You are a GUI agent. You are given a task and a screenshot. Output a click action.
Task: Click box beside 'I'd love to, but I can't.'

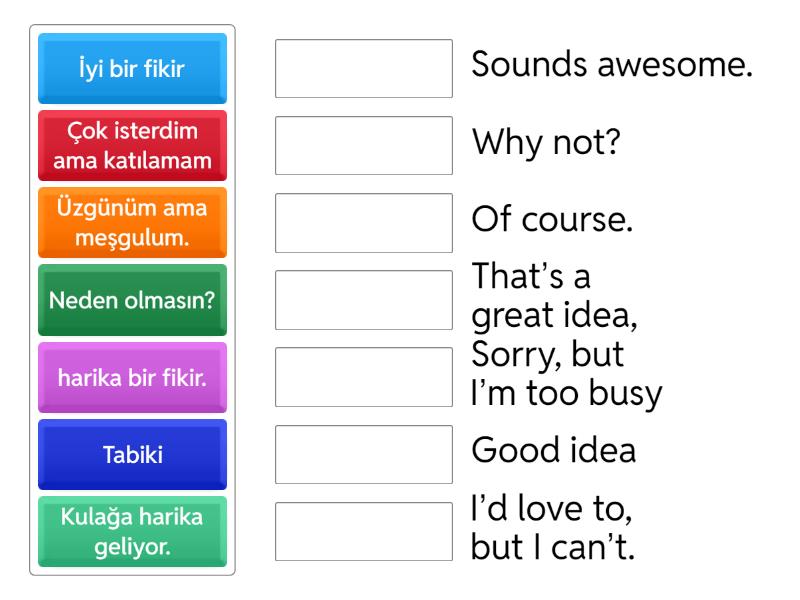pos(364,531)
